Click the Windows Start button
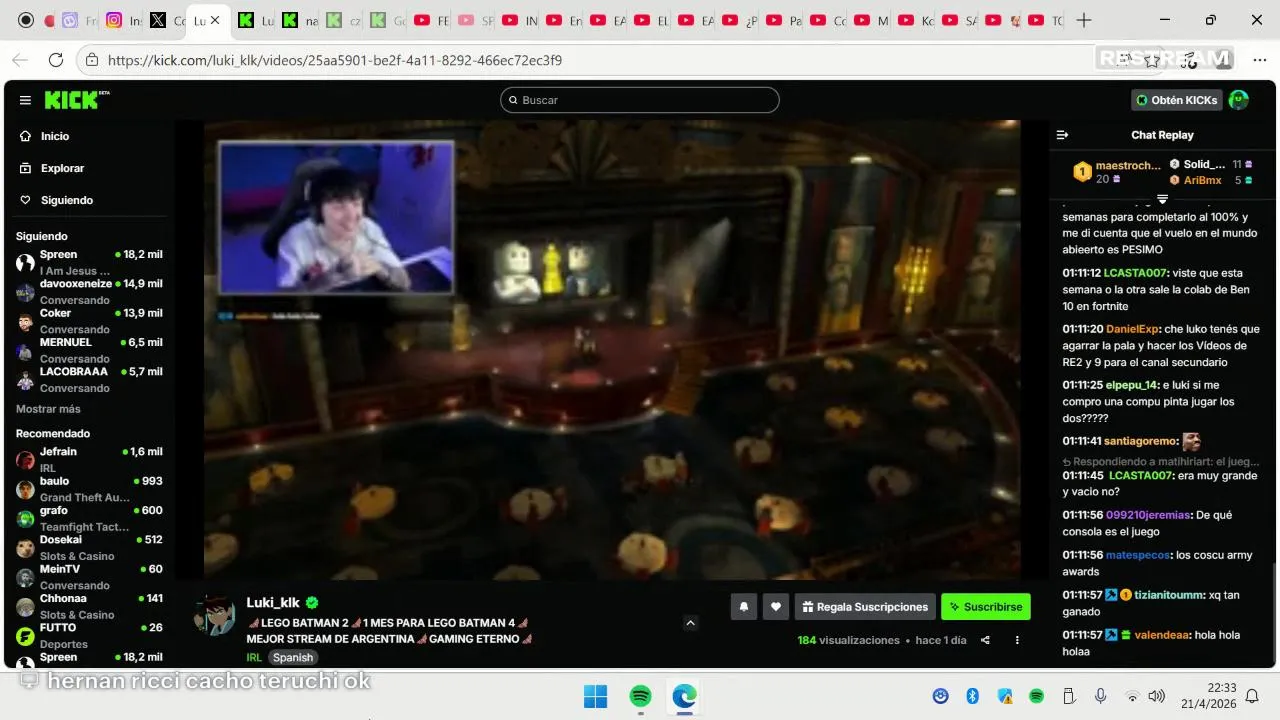Screen dimensions: 1280x720 coord(595,696)
